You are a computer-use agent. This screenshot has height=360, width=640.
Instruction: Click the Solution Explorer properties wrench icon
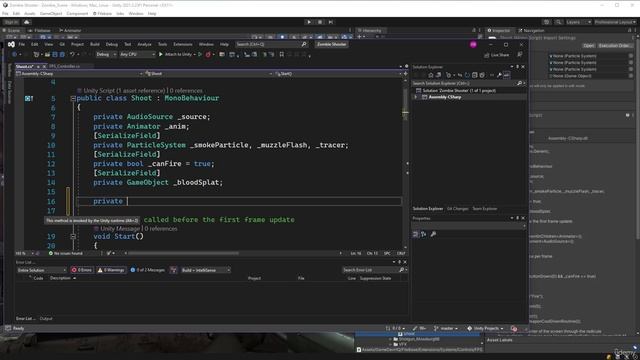click(x=499, y=75)
